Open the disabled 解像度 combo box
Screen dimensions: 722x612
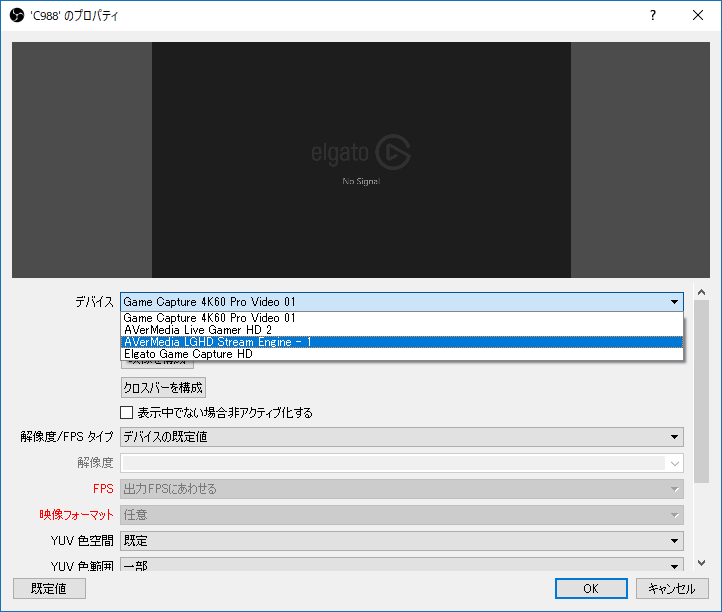click(402, 463)
